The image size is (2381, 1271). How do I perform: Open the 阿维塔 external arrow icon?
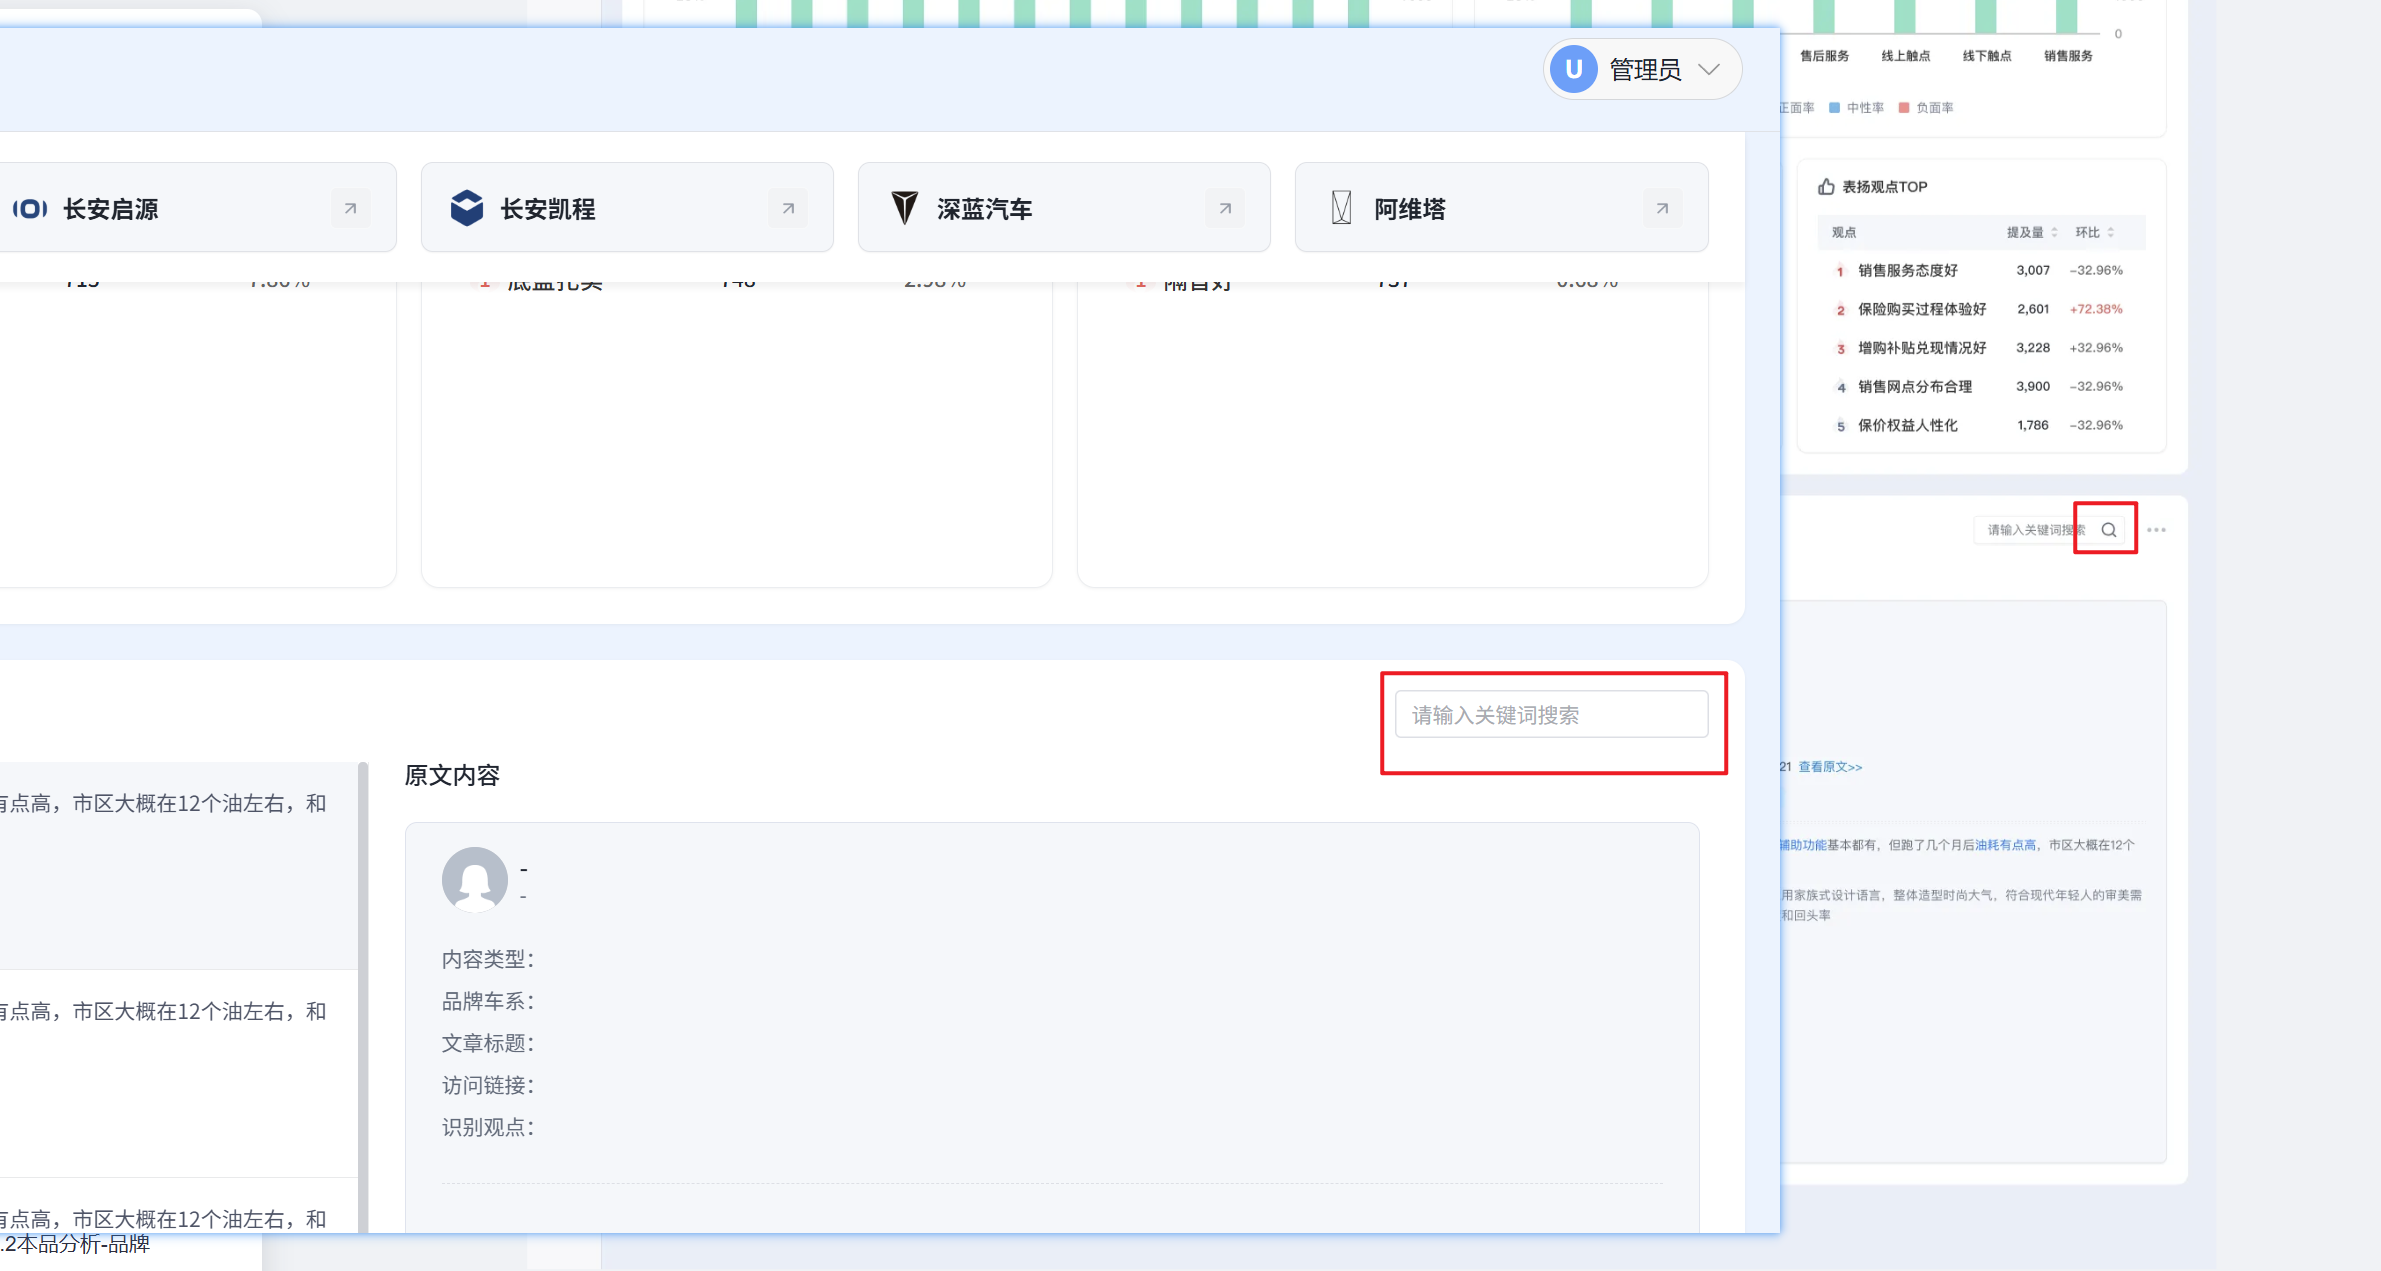coord(1662,209)
